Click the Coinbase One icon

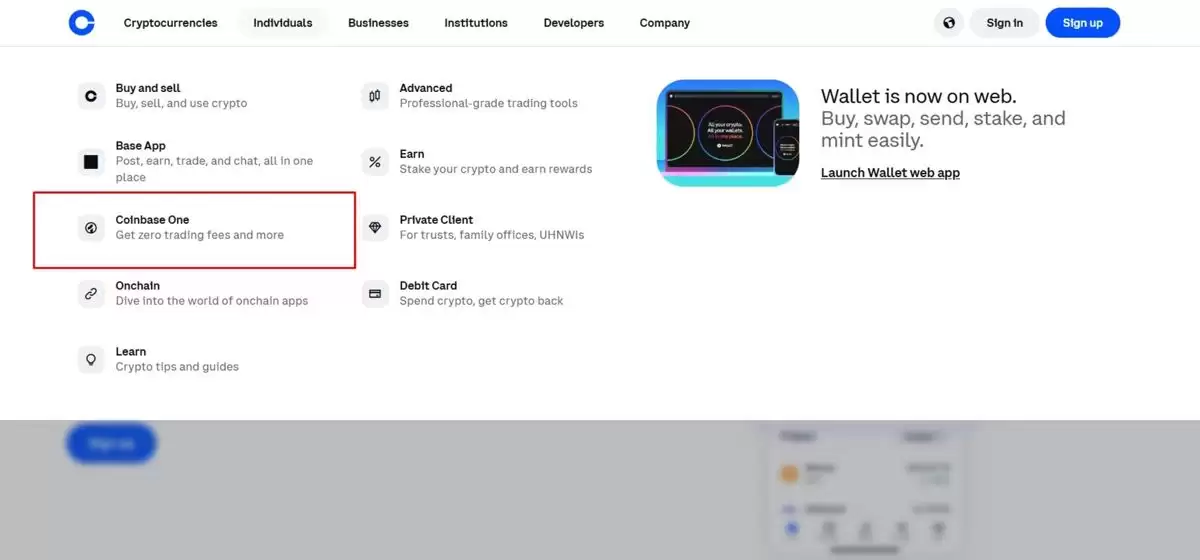pyautogui.click(x=91, y=228)
